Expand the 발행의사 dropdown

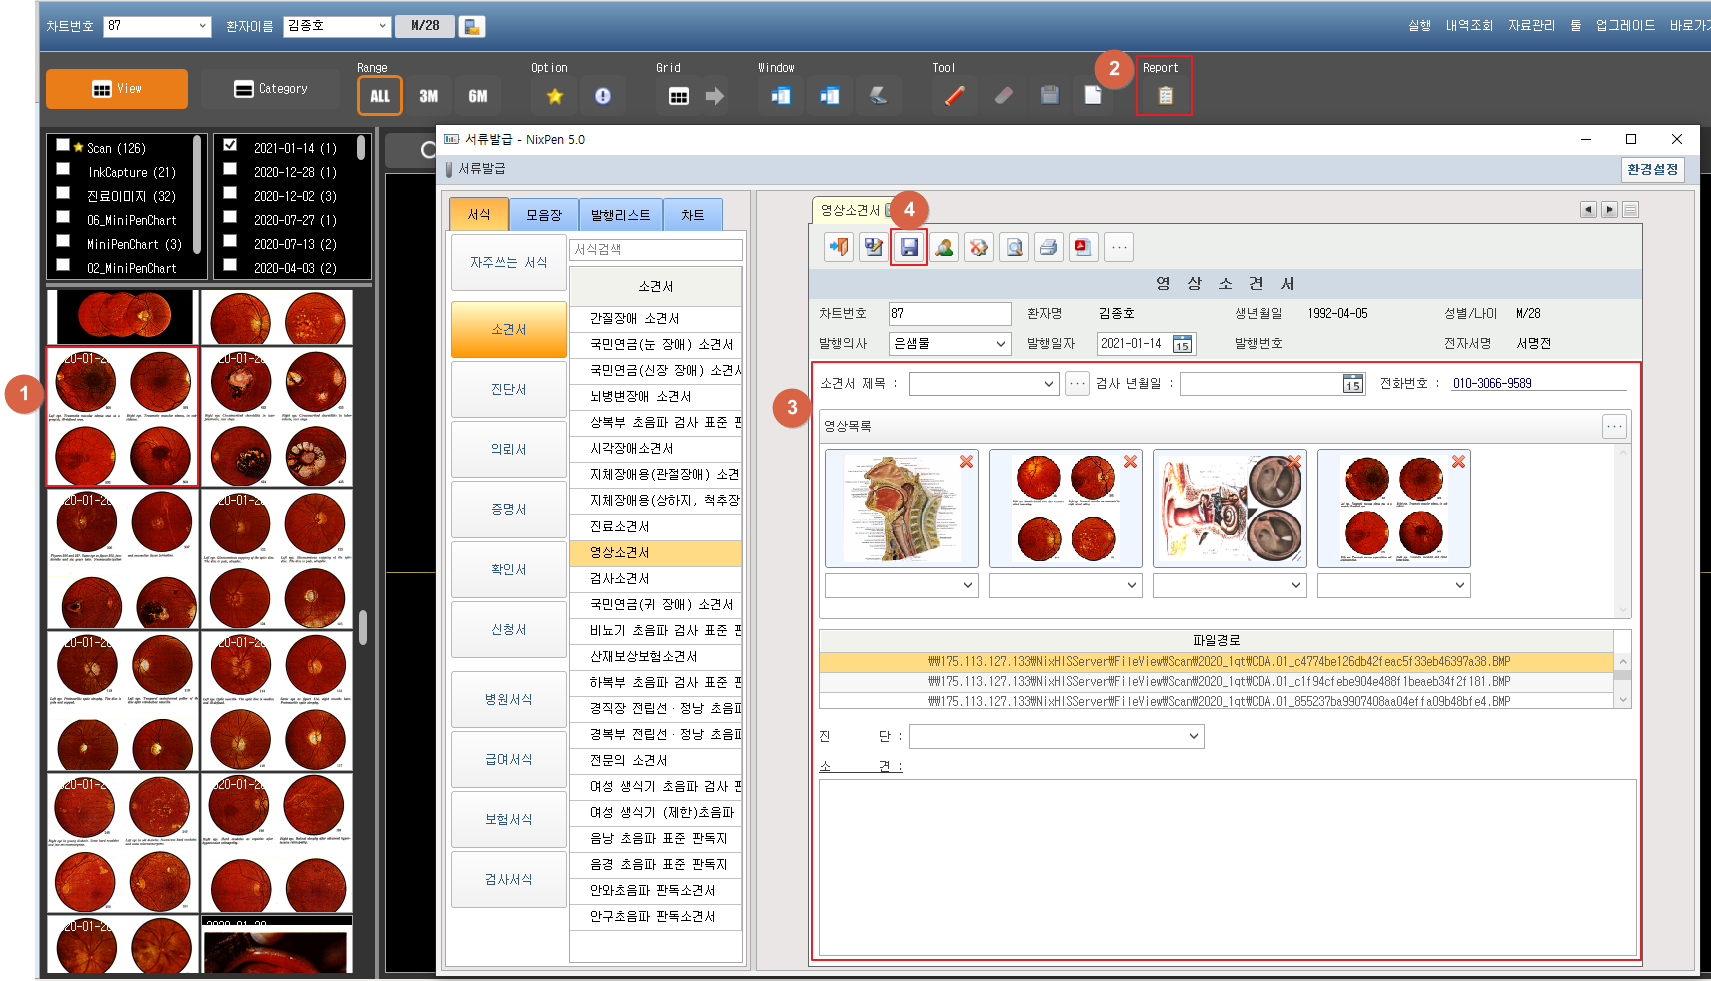click(1000, 344)
